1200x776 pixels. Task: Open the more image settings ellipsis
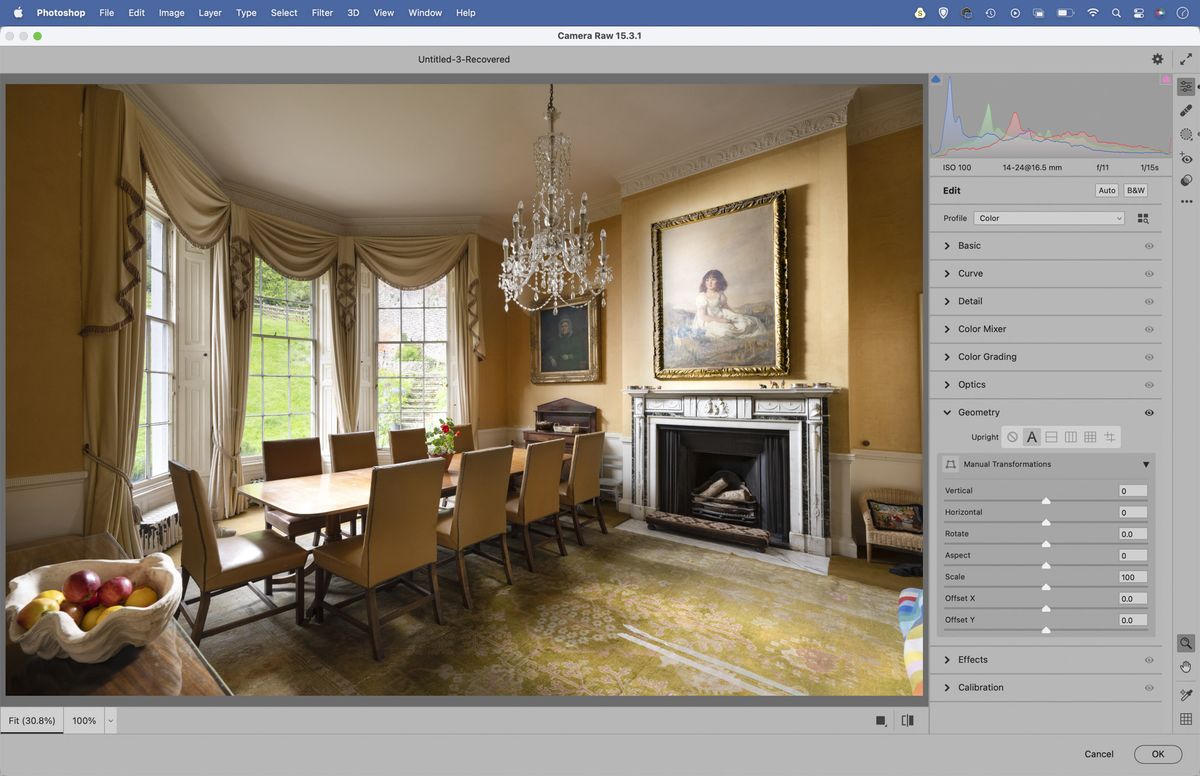click(x=1186, y=202)
